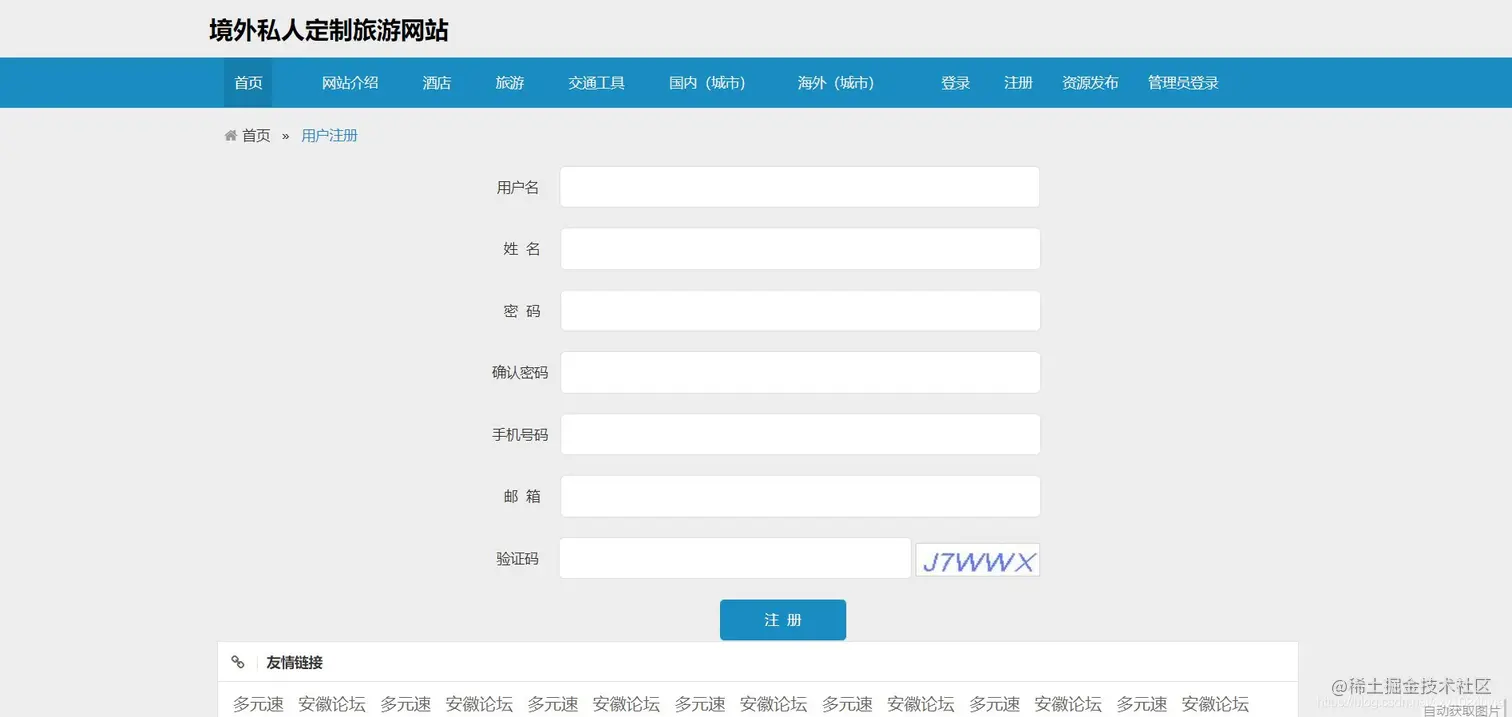Open the 首页 navigation menu item
1512x717 pixels.
pos(247,83)
